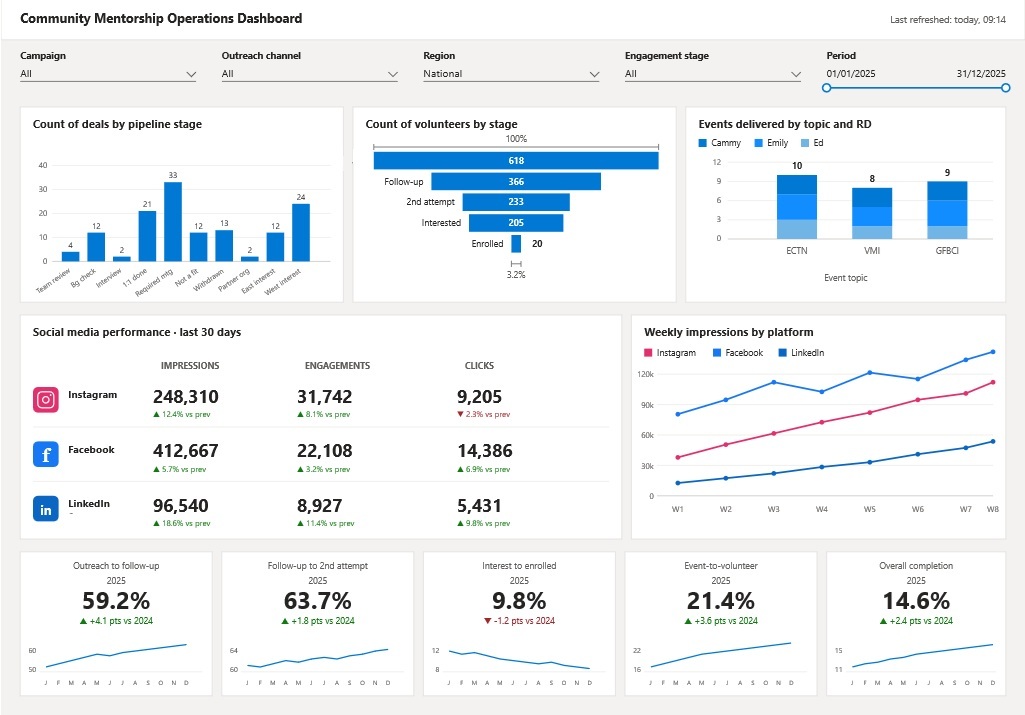Click the LinkedIn legend marker in weekly impressions

(782, 353)
